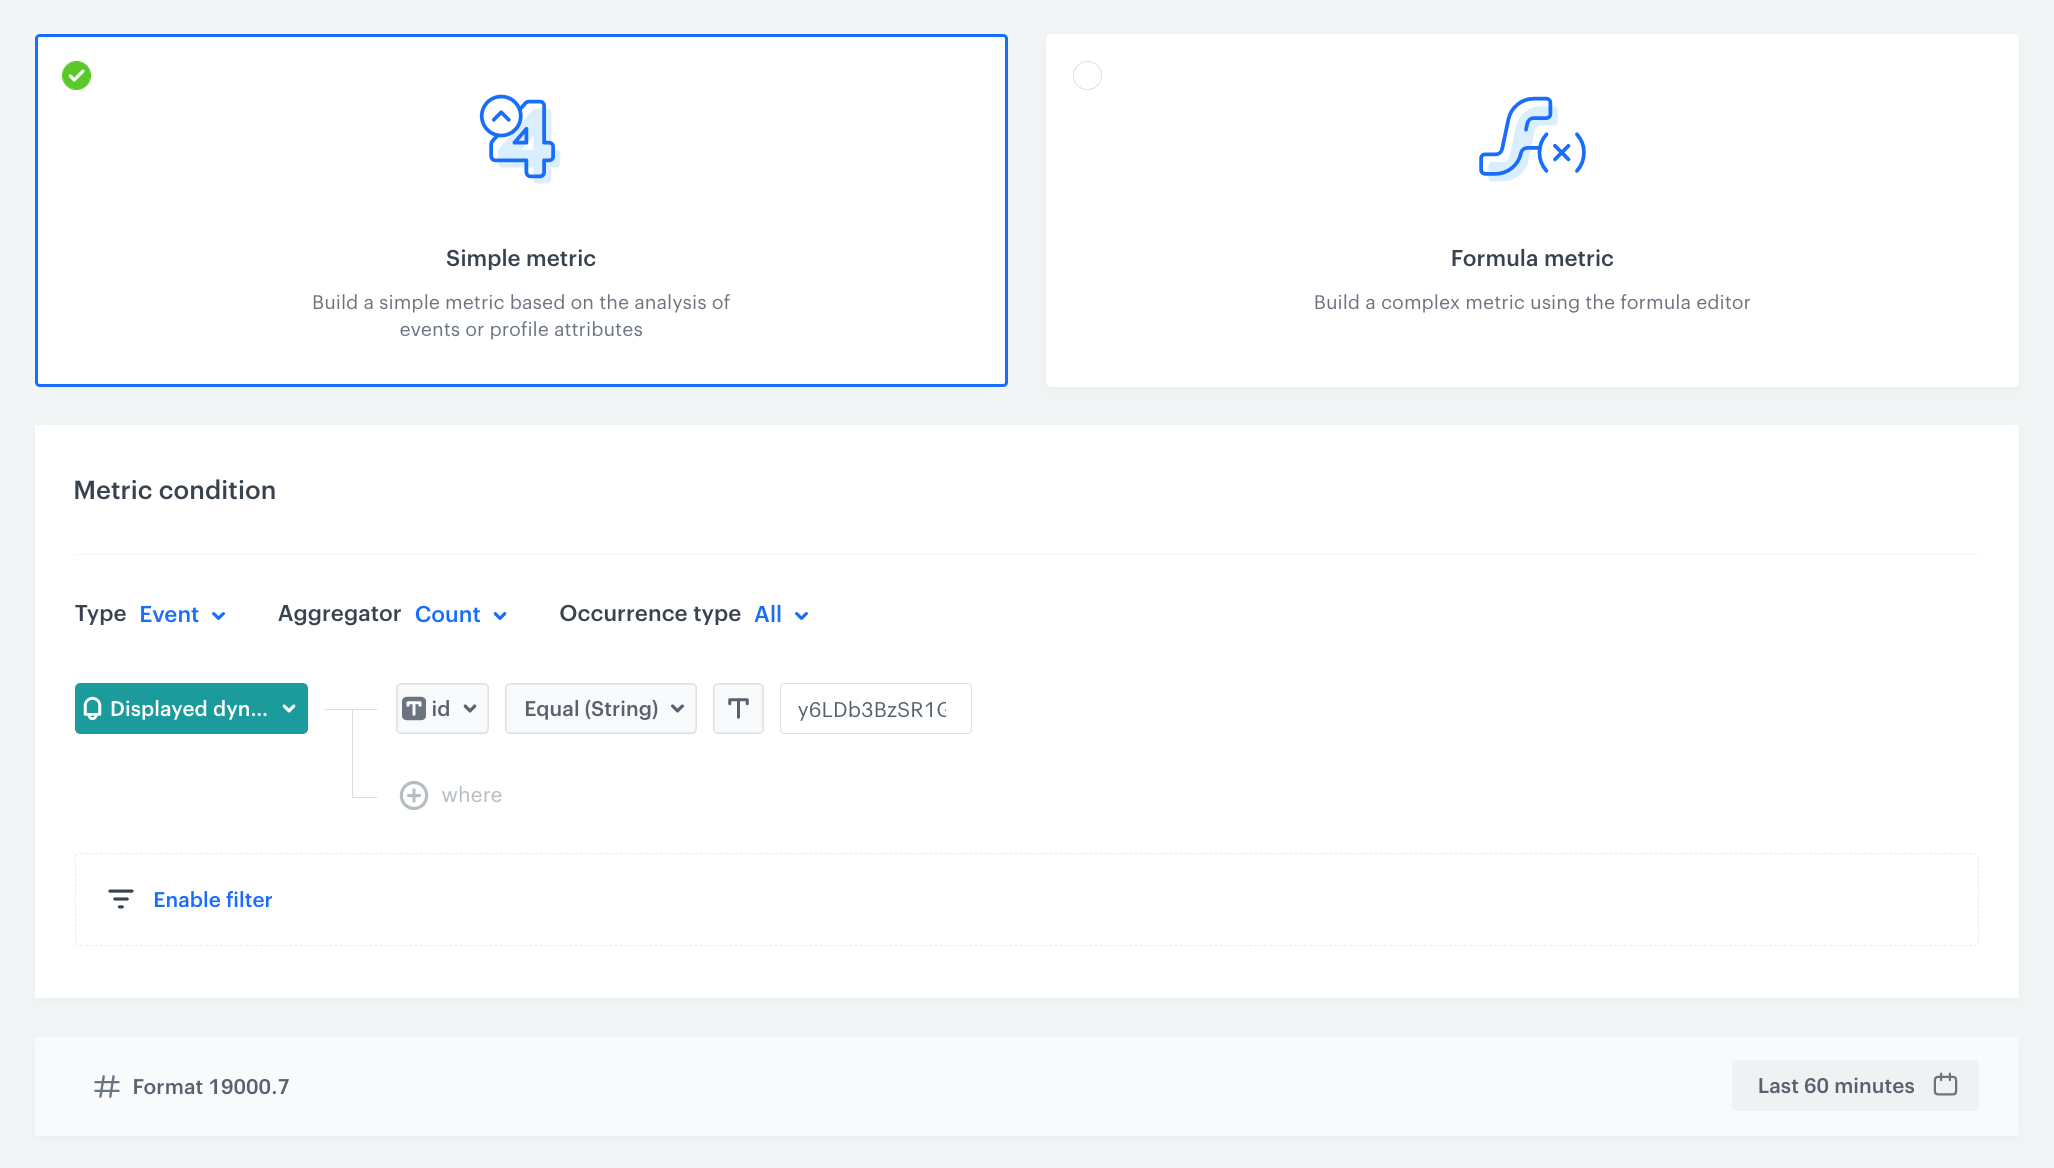2054x1168 pixels.
Task: Open the id parameter dropdown
Action: tap(442, 708)
